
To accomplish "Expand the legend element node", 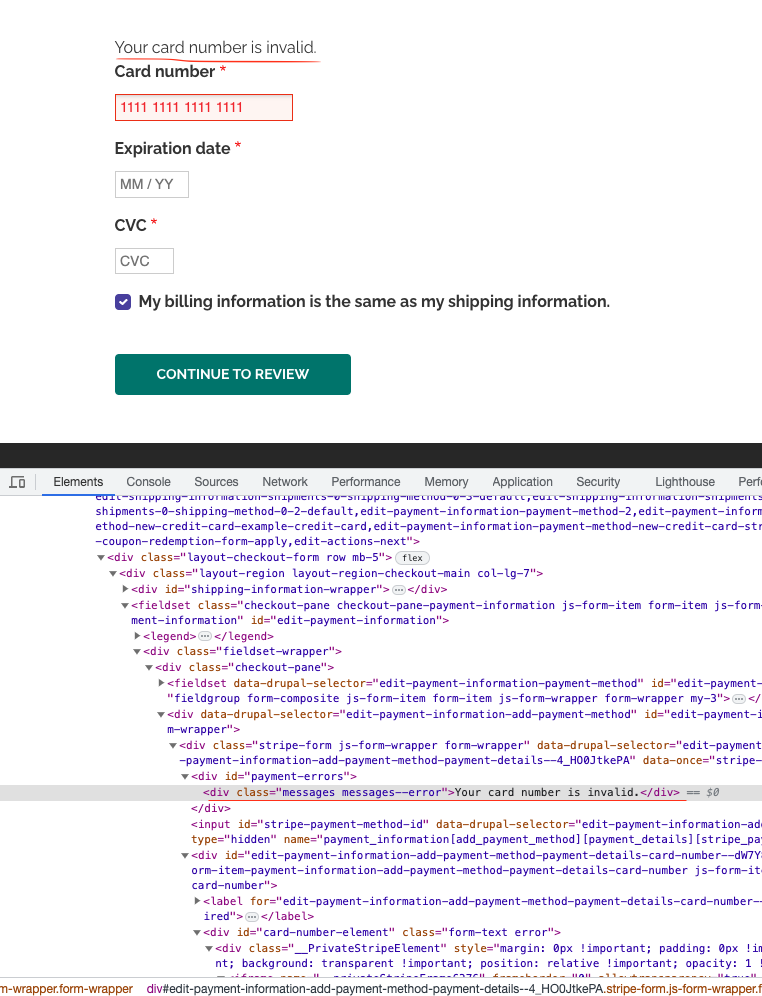I will pos(137,636).
